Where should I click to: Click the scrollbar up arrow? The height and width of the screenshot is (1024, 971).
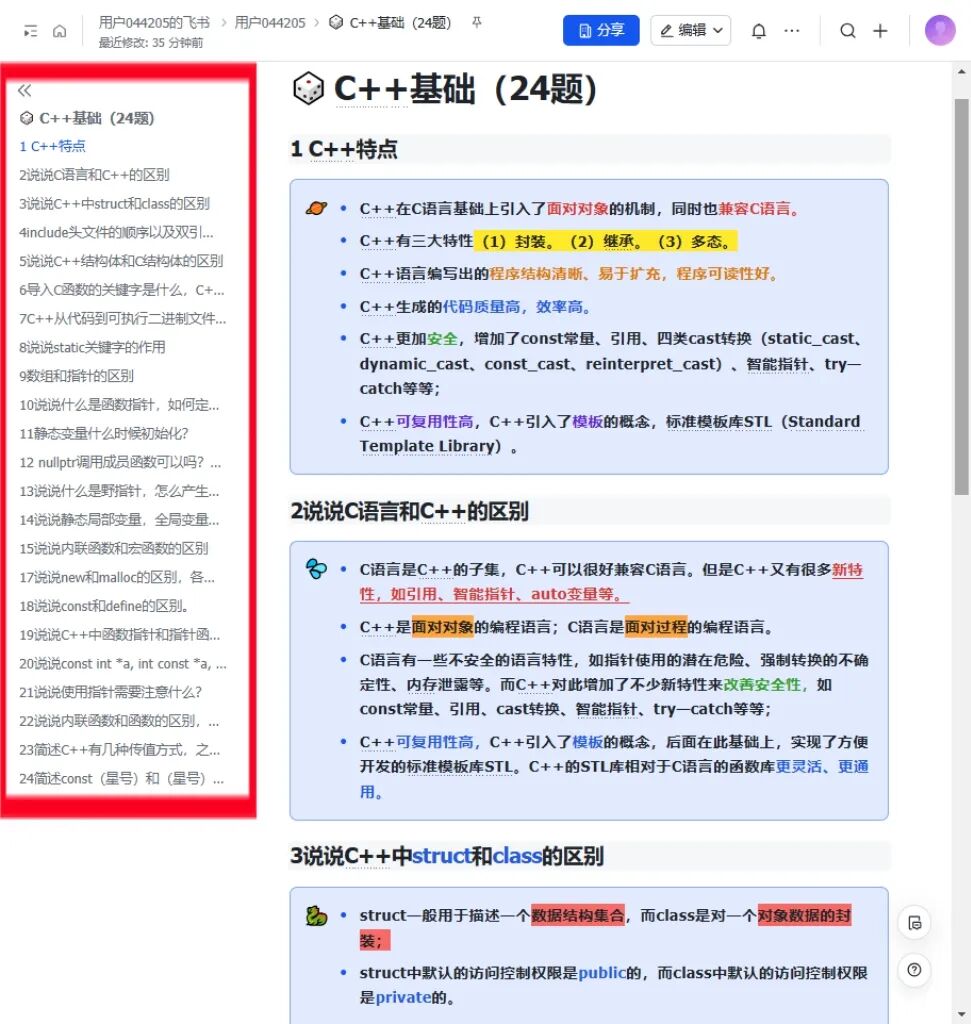(961, 72)
